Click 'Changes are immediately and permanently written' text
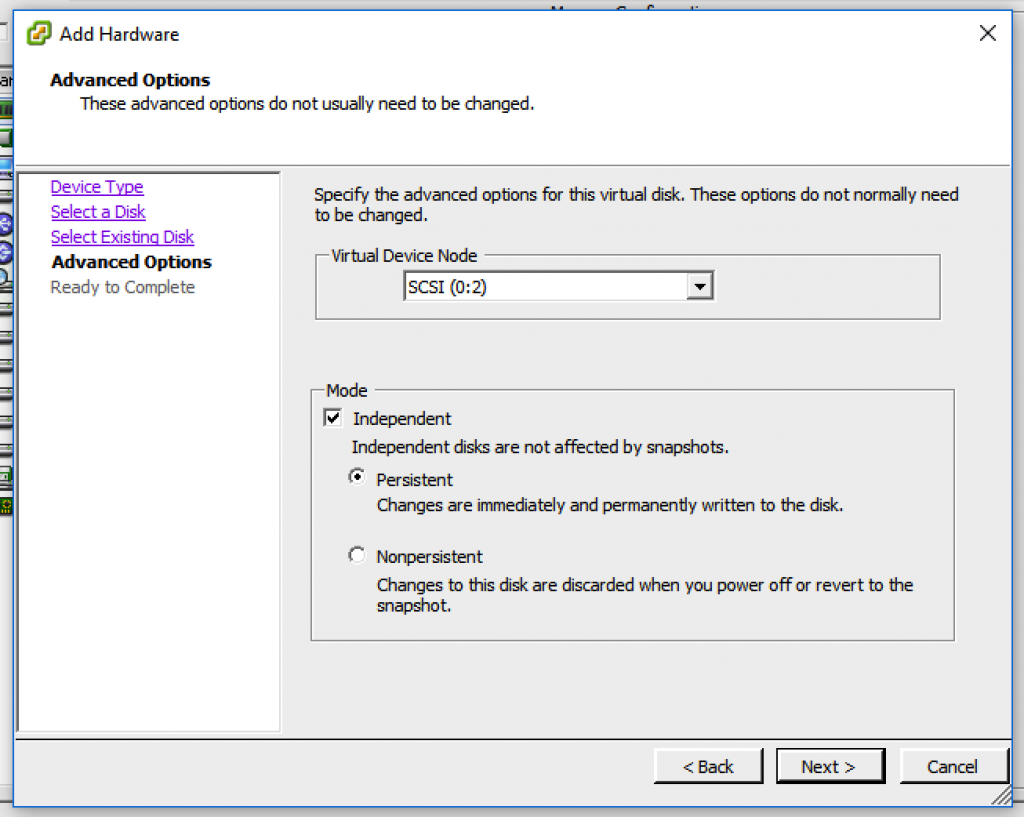 tap(610, 505)
